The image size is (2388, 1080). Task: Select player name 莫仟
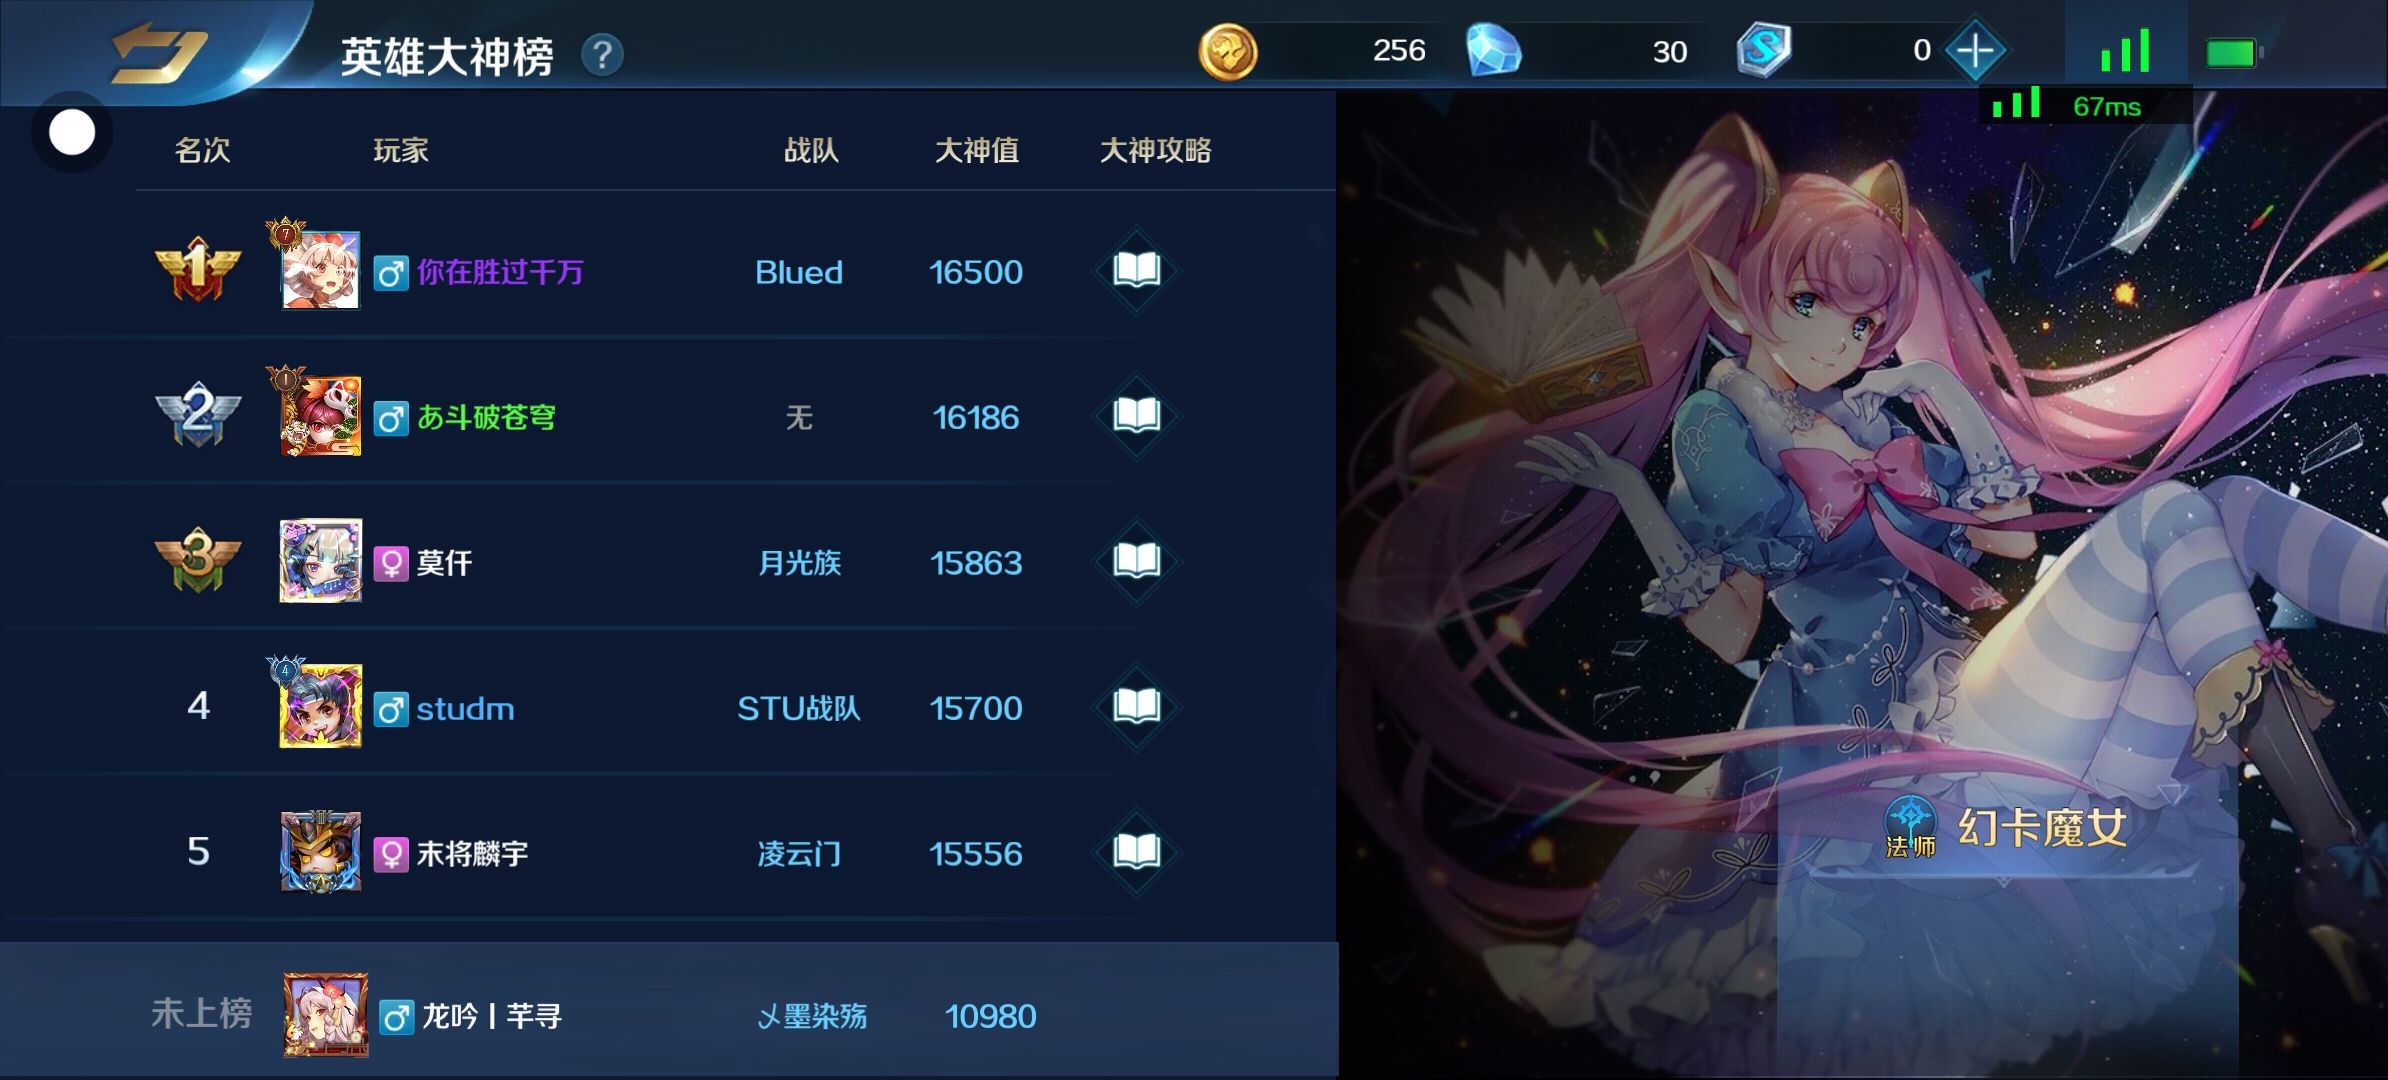(444, 563)
